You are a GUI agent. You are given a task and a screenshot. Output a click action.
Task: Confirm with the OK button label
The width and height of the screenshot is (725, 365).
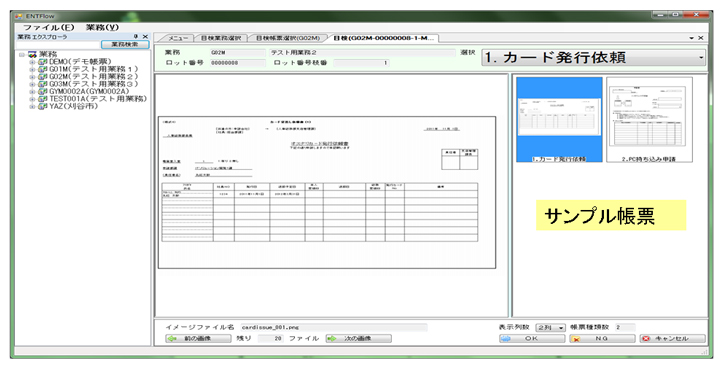[531, 339]
